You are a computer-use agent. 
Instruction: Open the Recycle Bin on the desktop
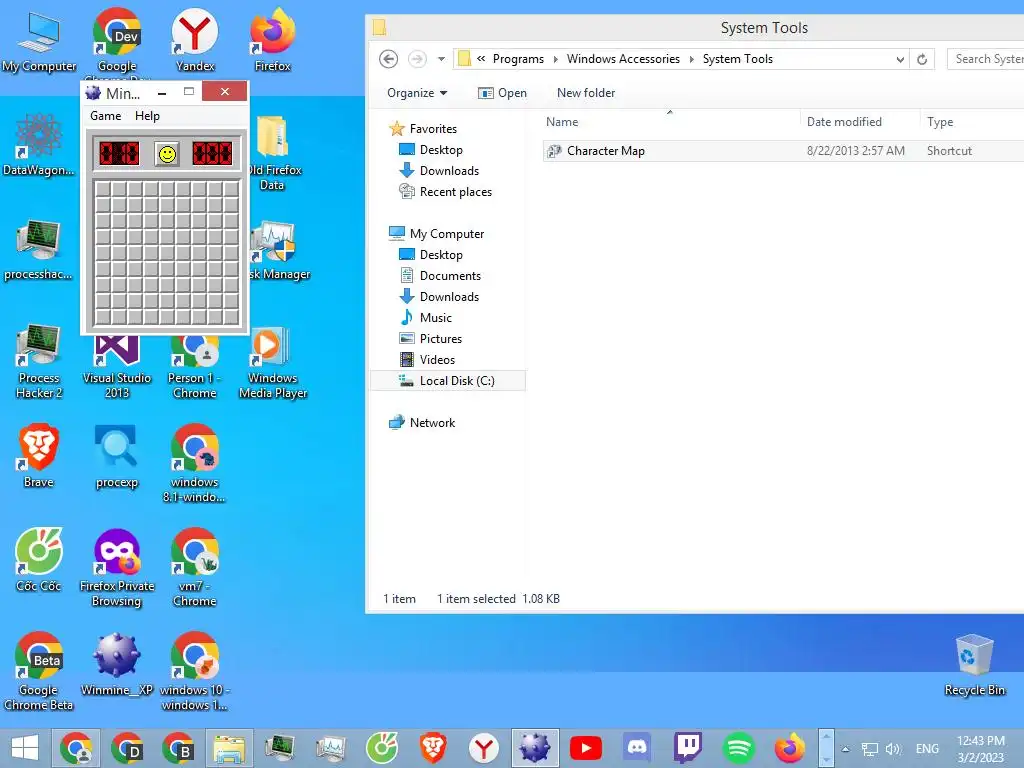click(x=974, y=665)
